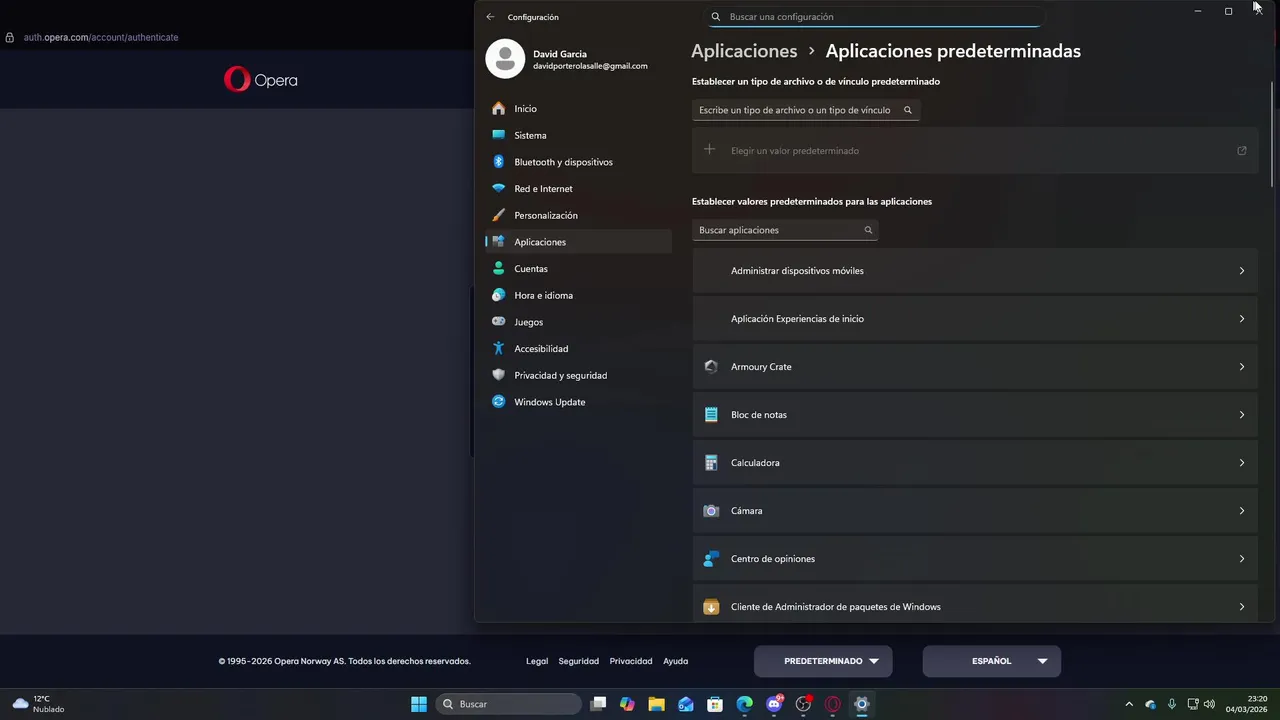Expand the Cámara row chevron
This screenshot has width=1280, height=720.
click(1242, 511)
